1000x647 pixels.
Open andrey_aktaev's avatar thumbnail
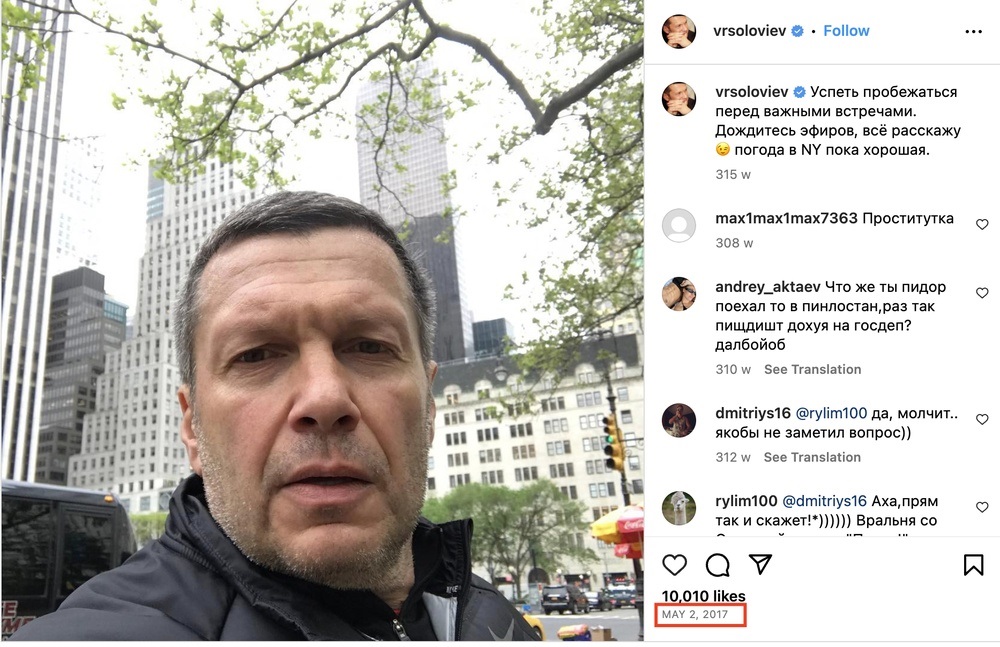pos(679,294)
